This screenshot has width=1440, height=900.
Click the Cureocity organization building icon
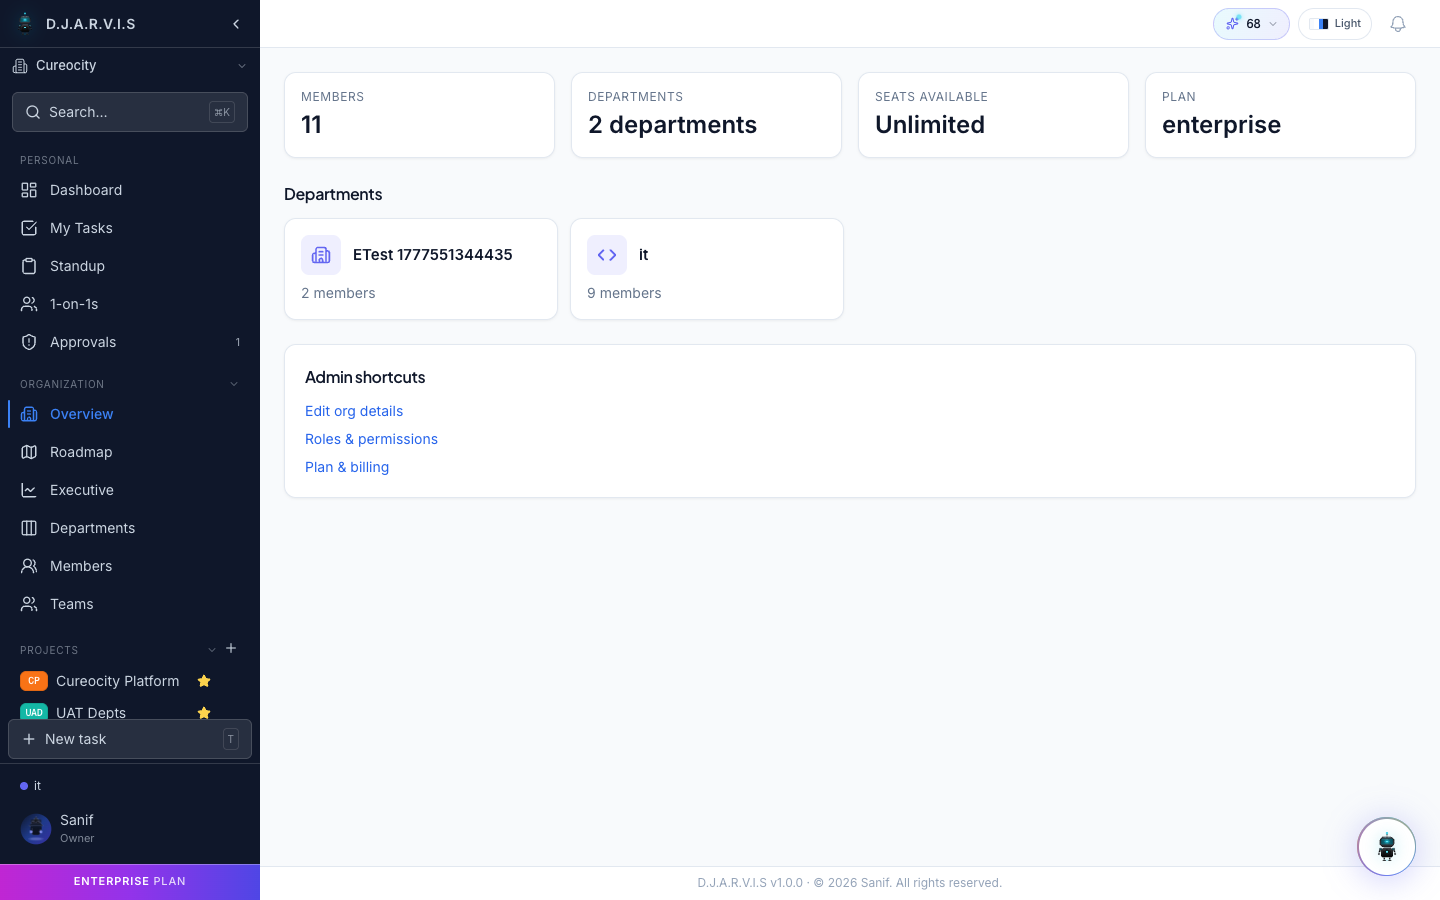click(20, 66)
